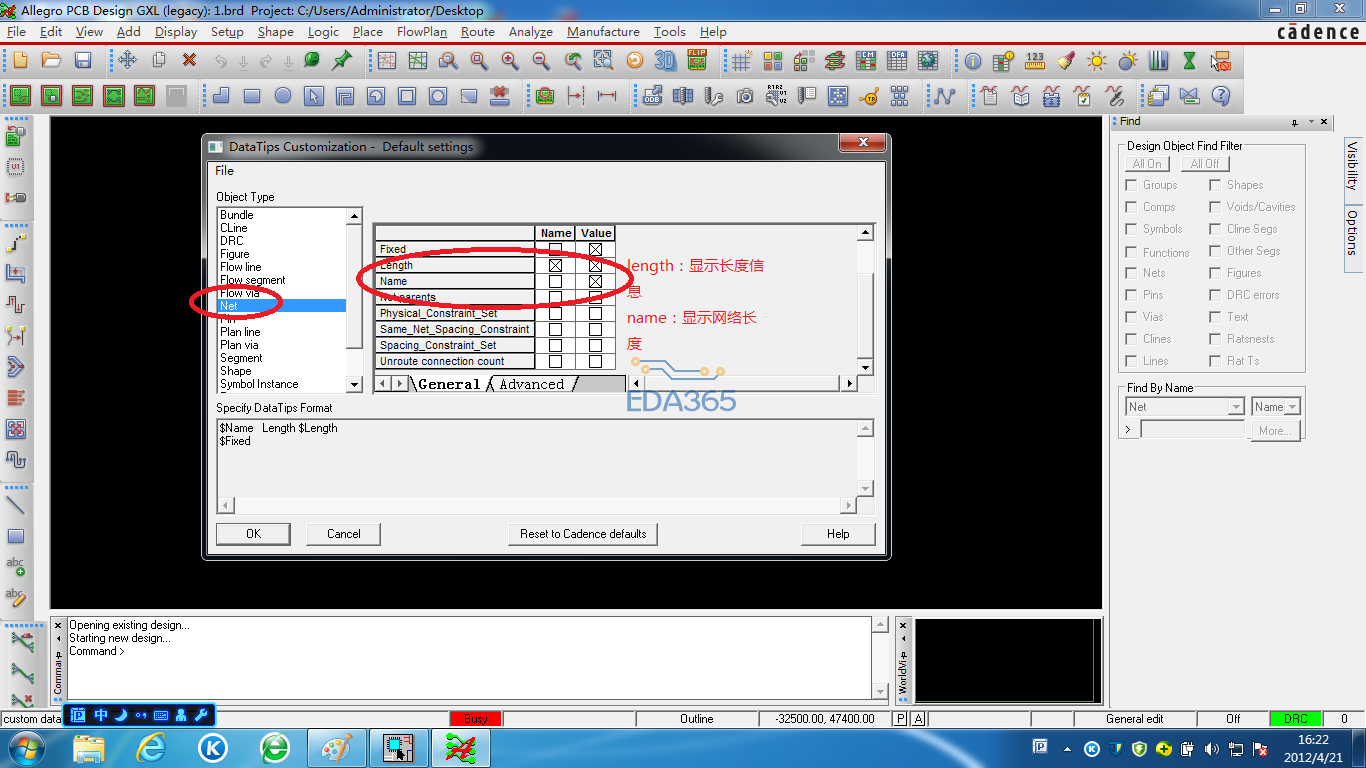This screenshot has width=1366, height=768.
Task: Click the Flip board icon
Action: [697, 61]
